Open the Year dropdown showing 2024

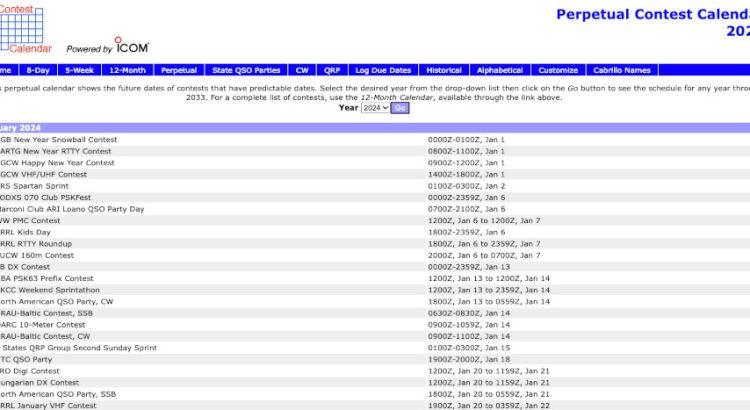click(375, 108)
